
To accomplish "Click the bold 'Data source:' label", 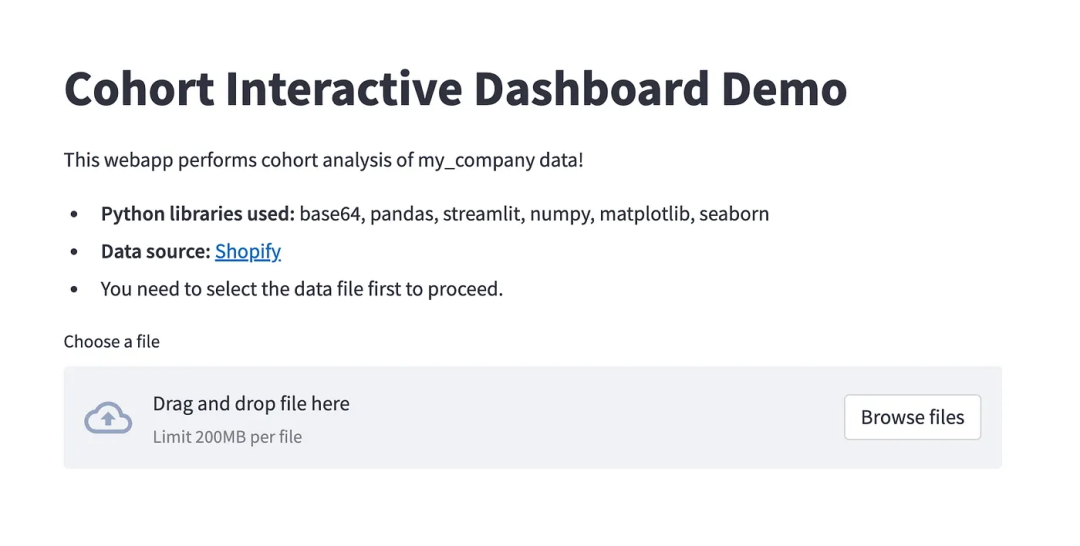I will point(155,252).
